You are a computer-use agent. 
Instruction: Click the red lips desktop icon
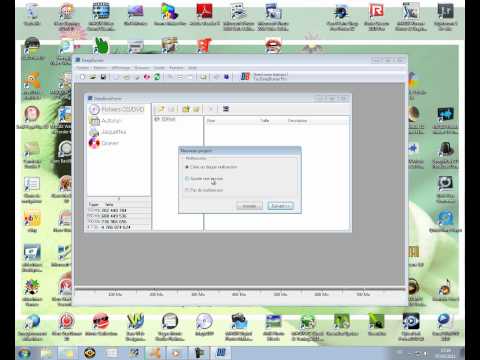273,46
